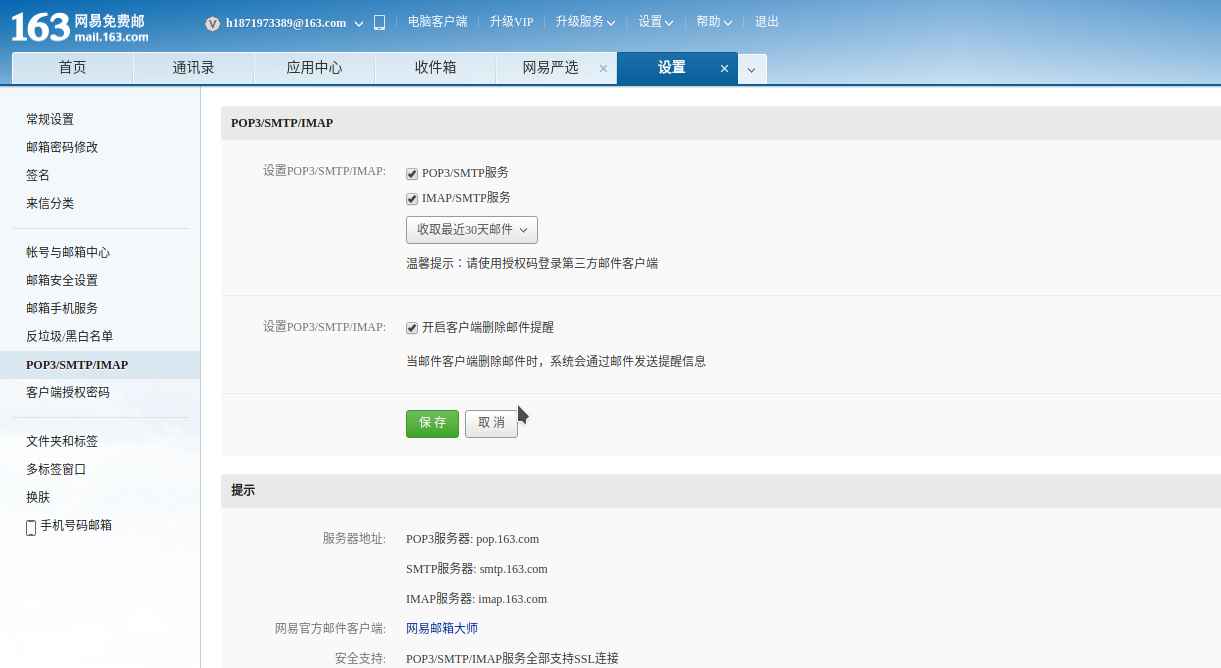Screen dimensions: 1221x668
Task: Expand the account dropdown arrow by email address
Action: [x=359, y=23]
